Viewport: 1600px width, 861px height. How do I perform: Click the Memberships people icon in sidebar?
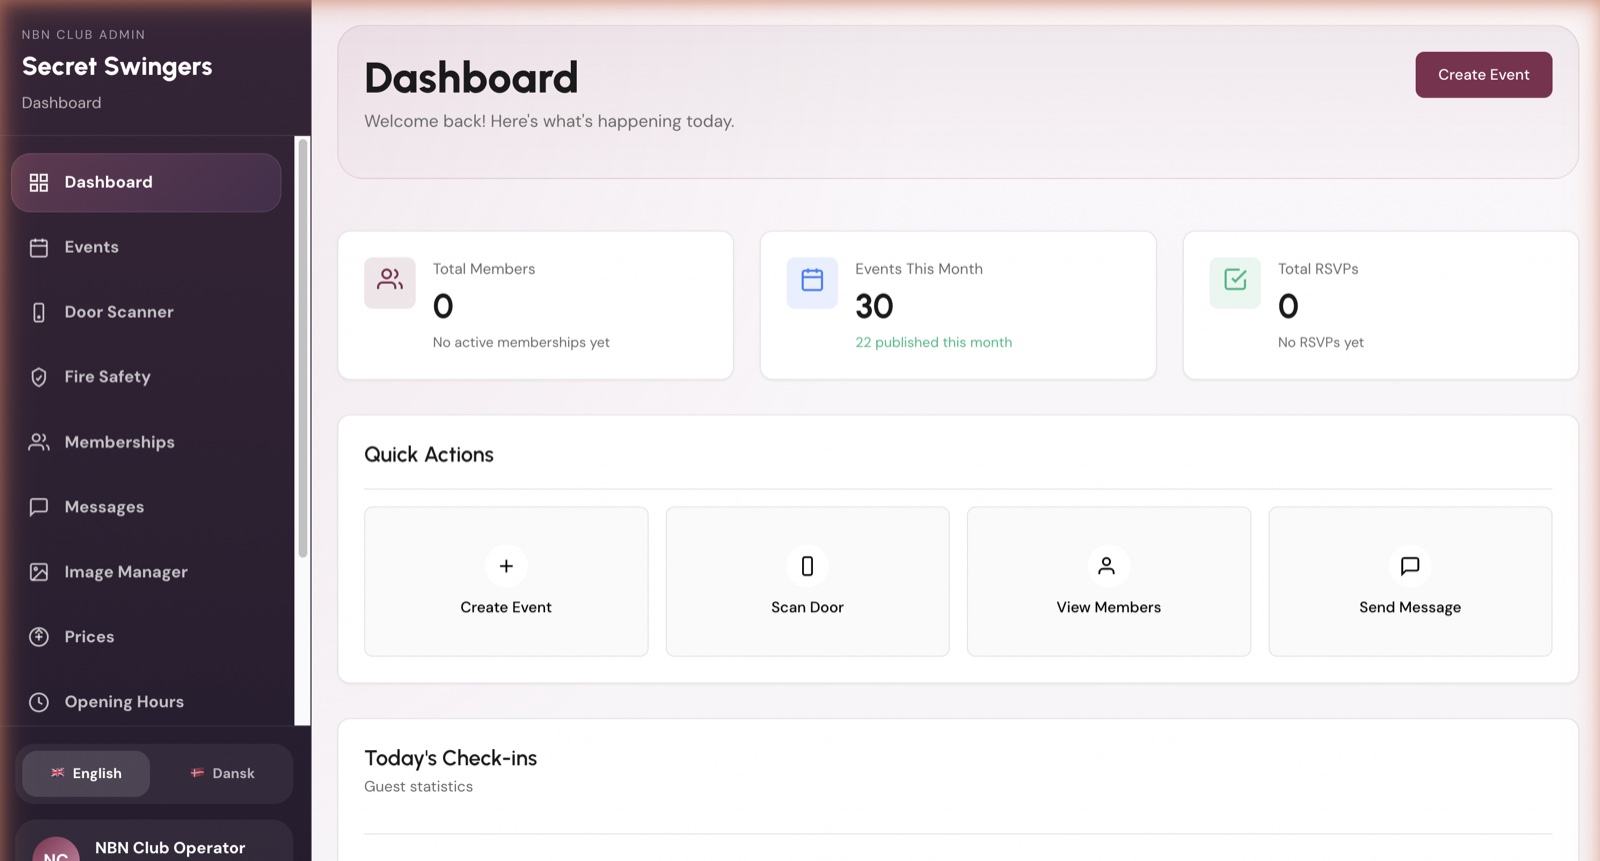point(39,442)
